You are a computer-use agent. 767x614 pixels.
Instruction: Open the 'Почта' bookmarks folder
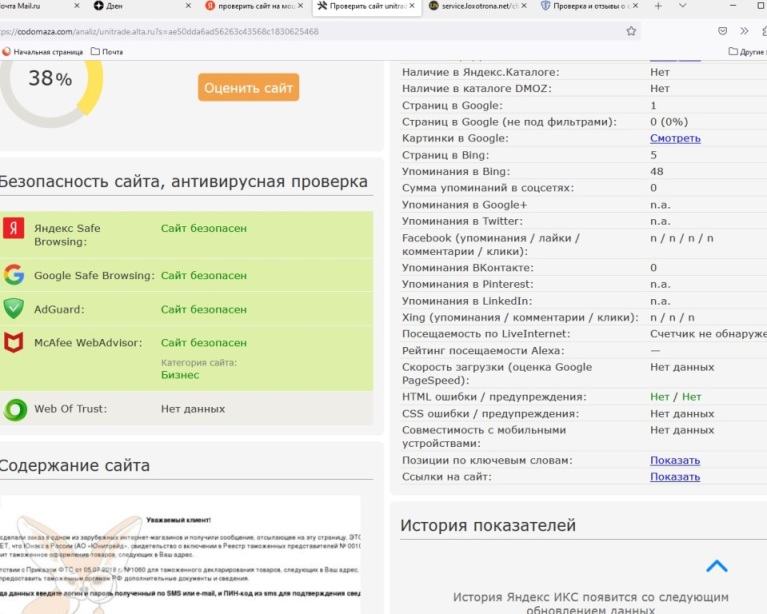(x=107, y=51)
